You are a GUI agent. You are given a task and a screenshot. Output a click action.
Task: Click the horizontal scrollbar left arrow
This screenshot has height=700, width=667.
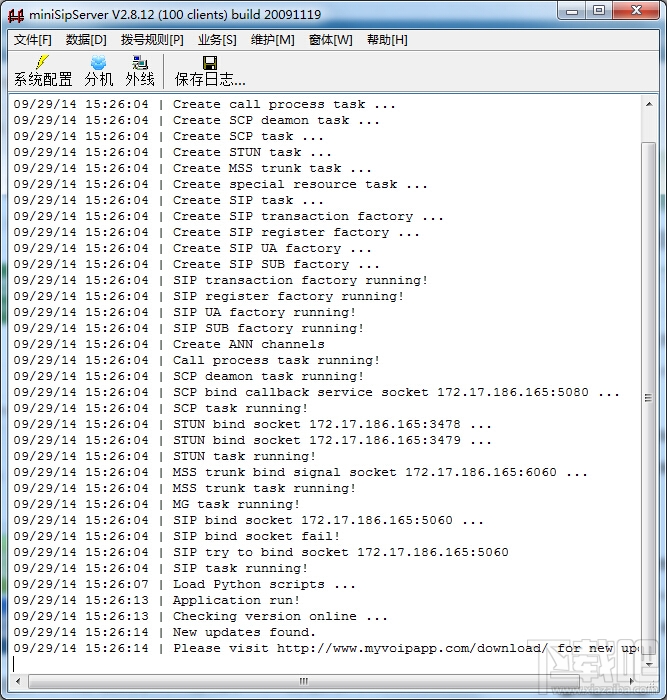pyautogui.click(x=18, y=681)
